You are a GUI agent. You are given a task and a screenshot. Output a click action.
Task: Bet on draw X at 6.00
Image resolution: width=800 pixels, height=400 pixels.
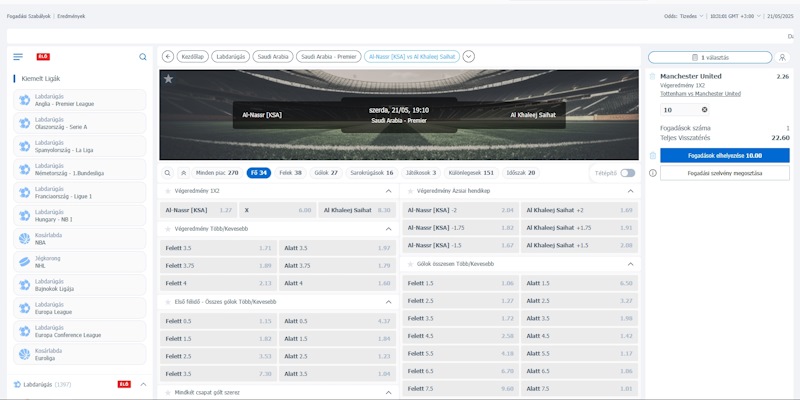(x=278, y=210)
